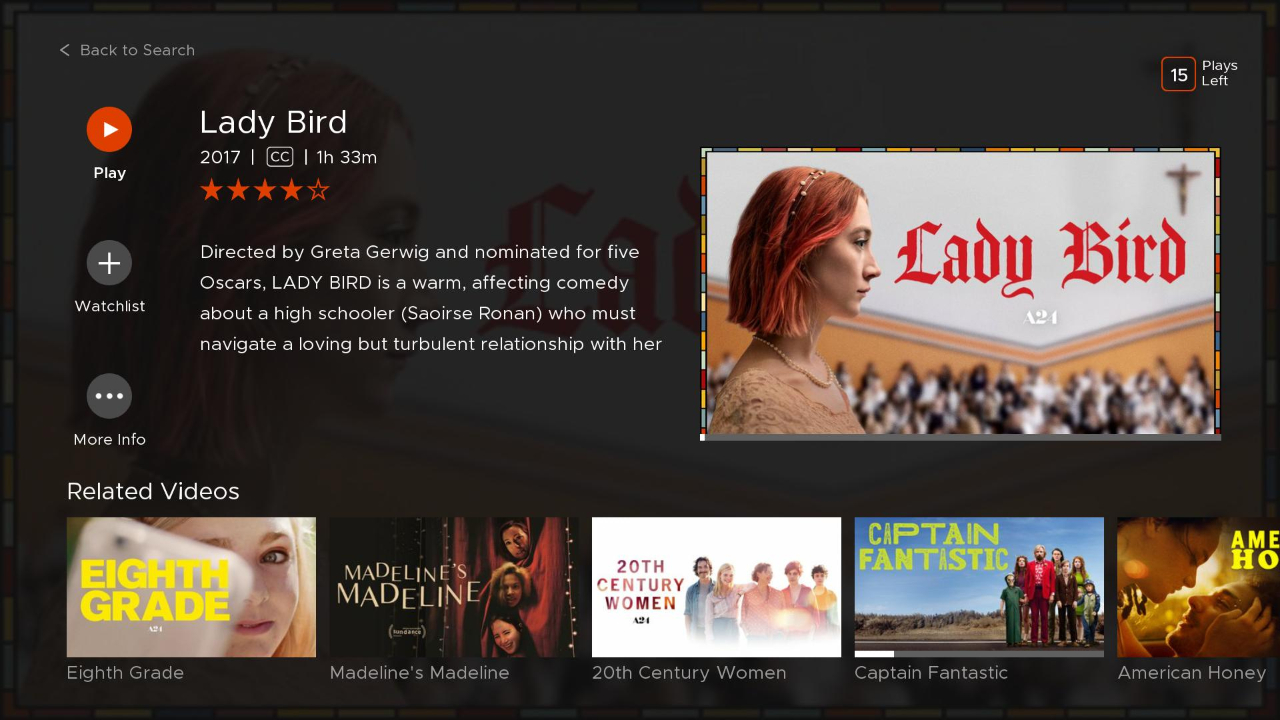Open the Lady Bird preview poster

click(960, 291)
